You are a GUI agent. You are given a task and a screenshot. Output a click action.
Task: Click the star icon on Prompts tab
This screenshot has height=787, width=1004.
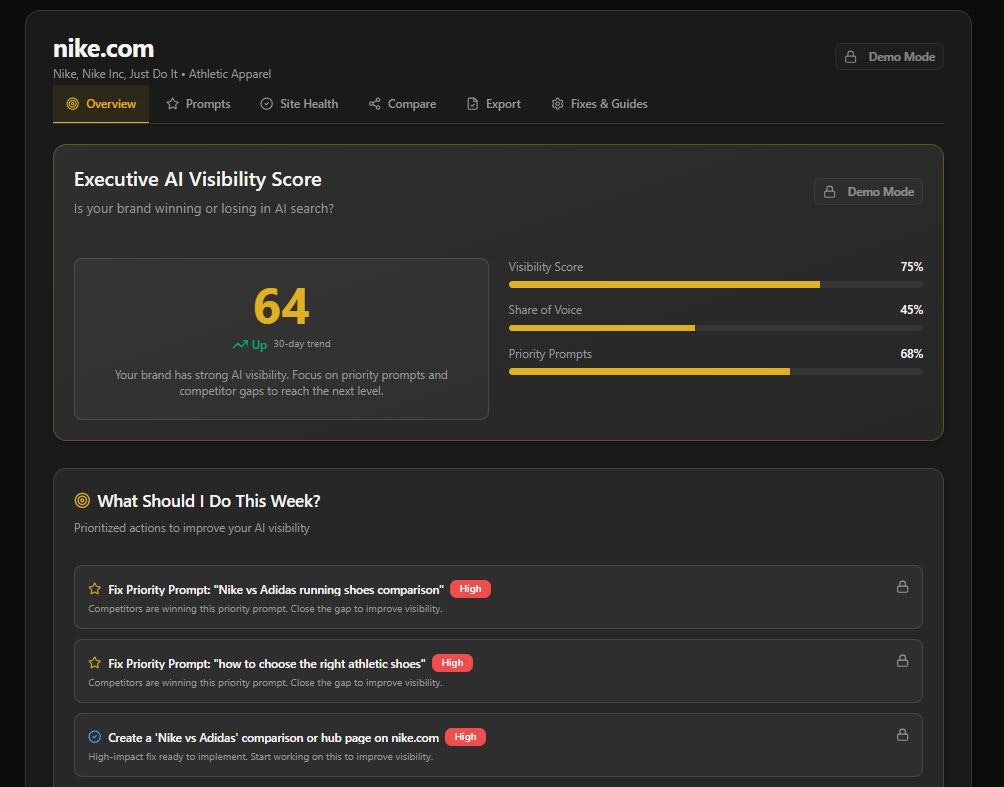click(x=172, y=104)
